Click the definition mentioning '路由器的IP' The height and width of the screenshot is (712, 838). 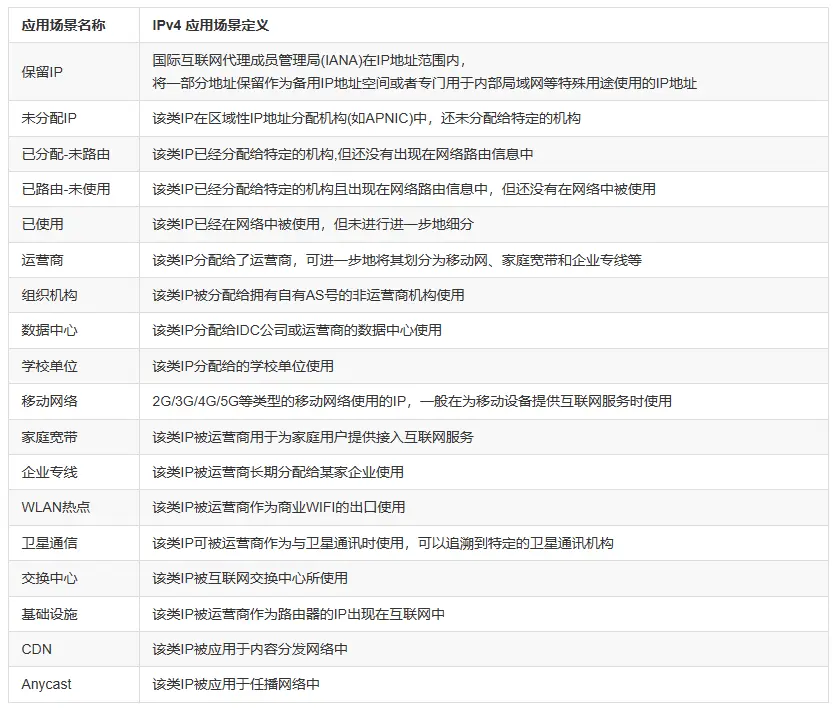484,614
